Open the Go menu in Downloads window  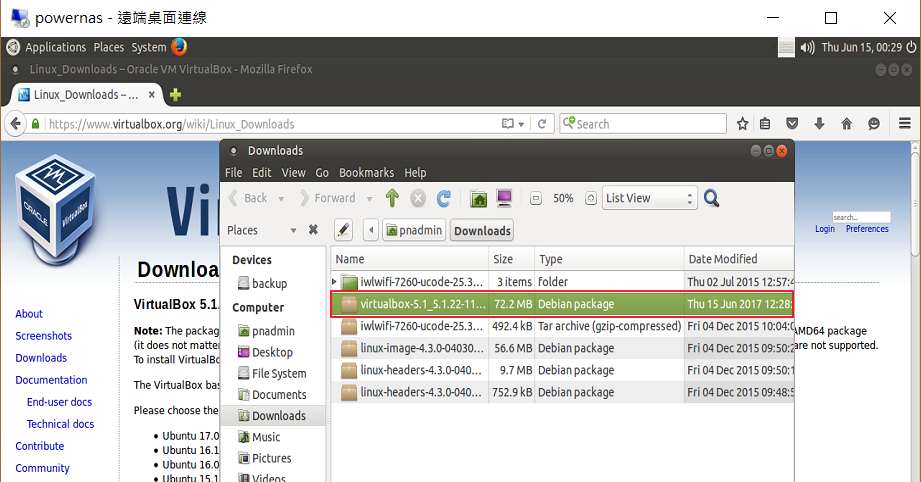pyautogui.click(x=322, y=173)
